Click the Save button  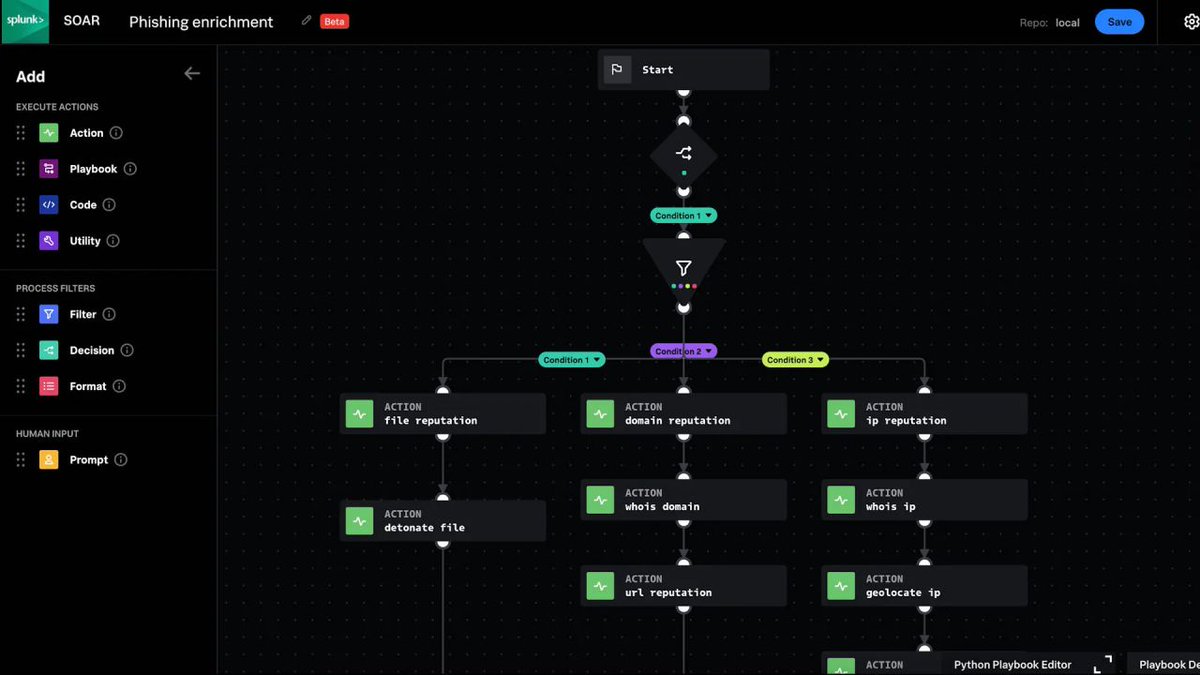(1119, 22)
